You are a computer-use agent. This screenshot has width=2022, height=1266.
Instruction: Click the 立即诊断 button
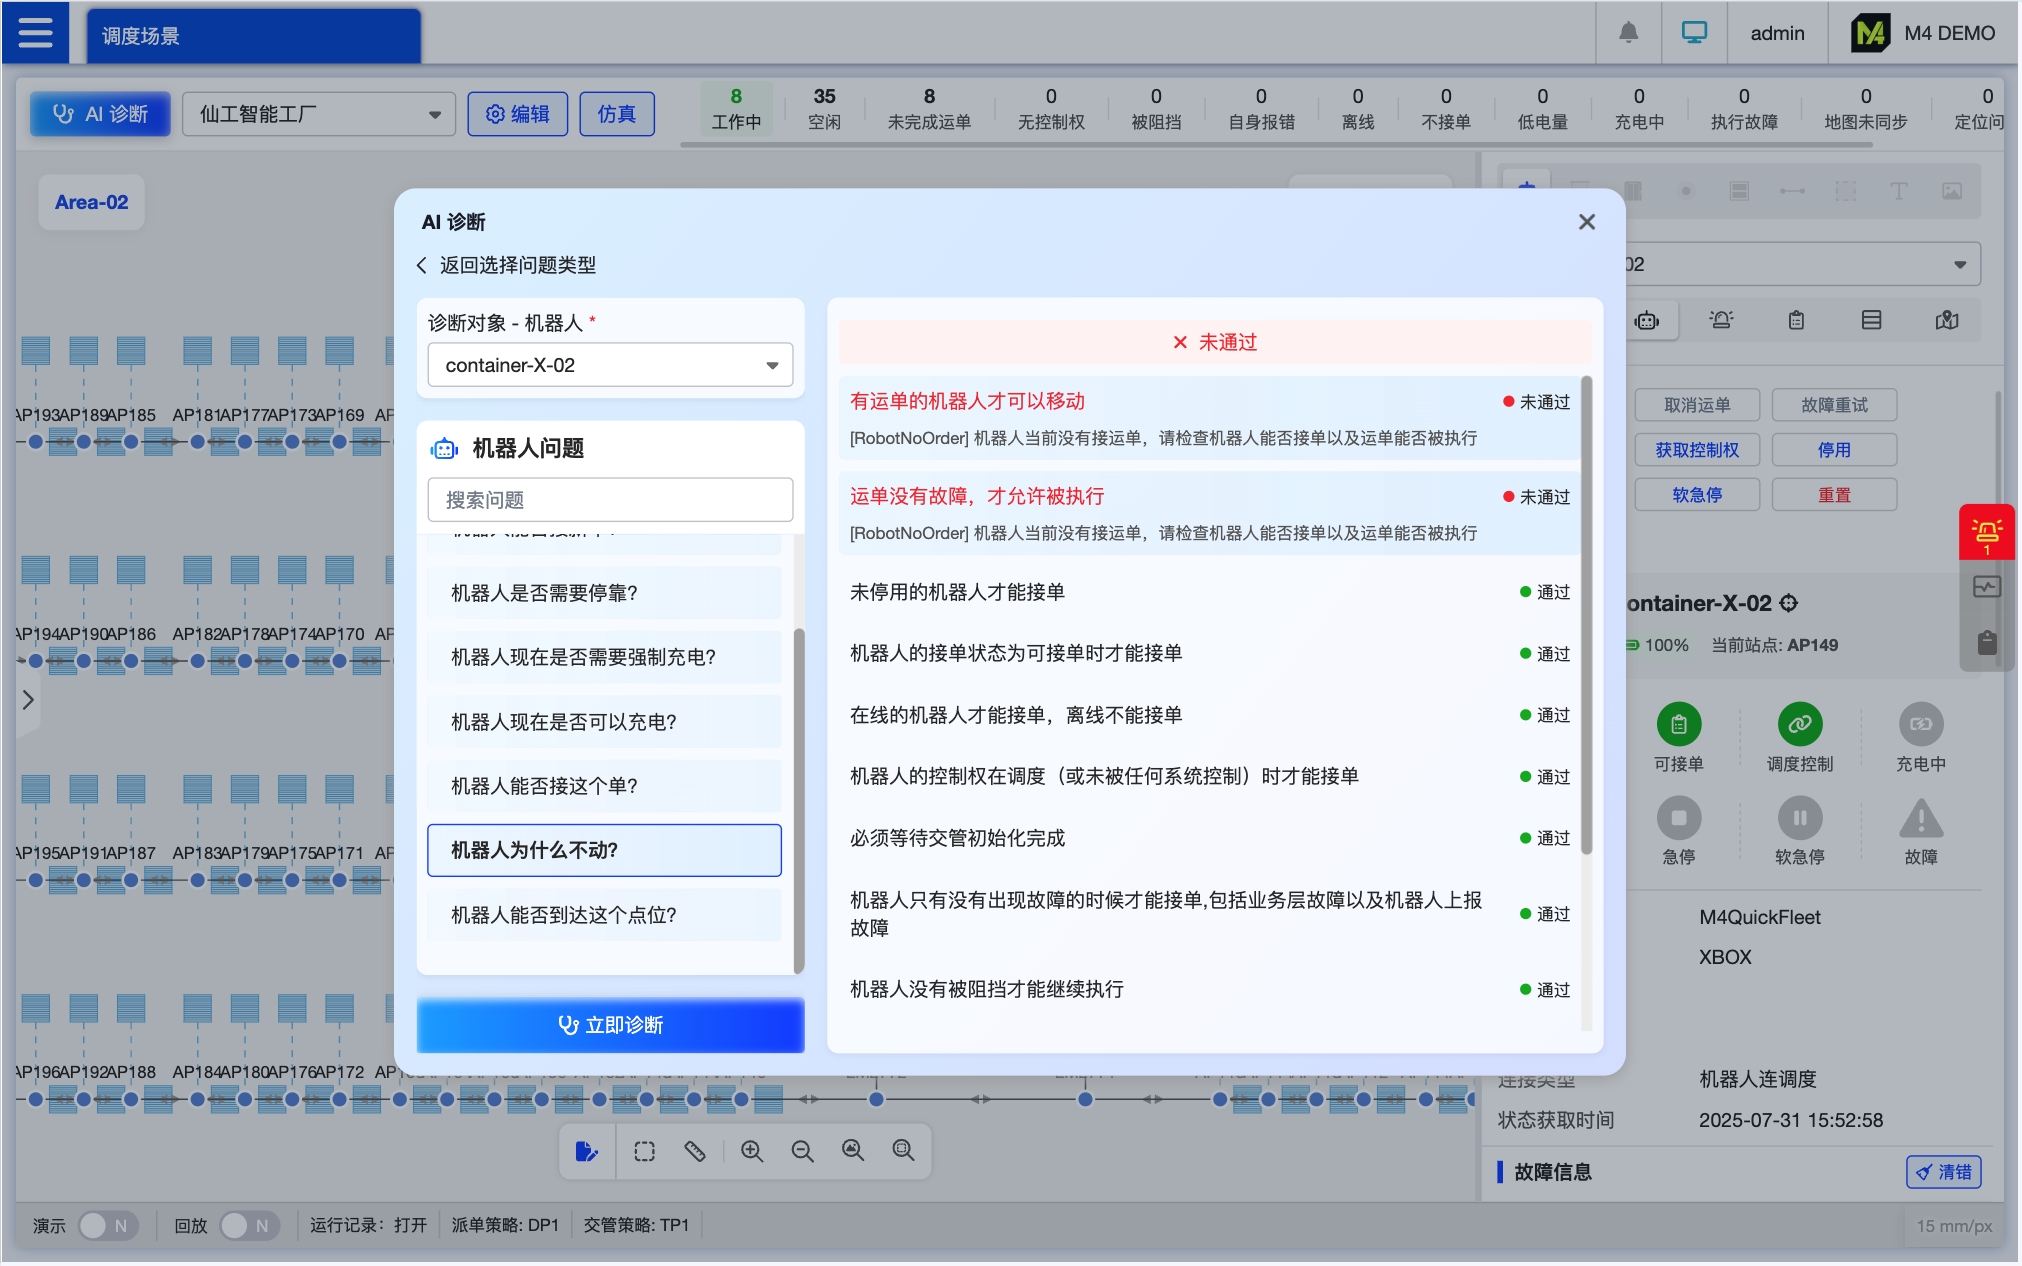[x=610, y=1025]
